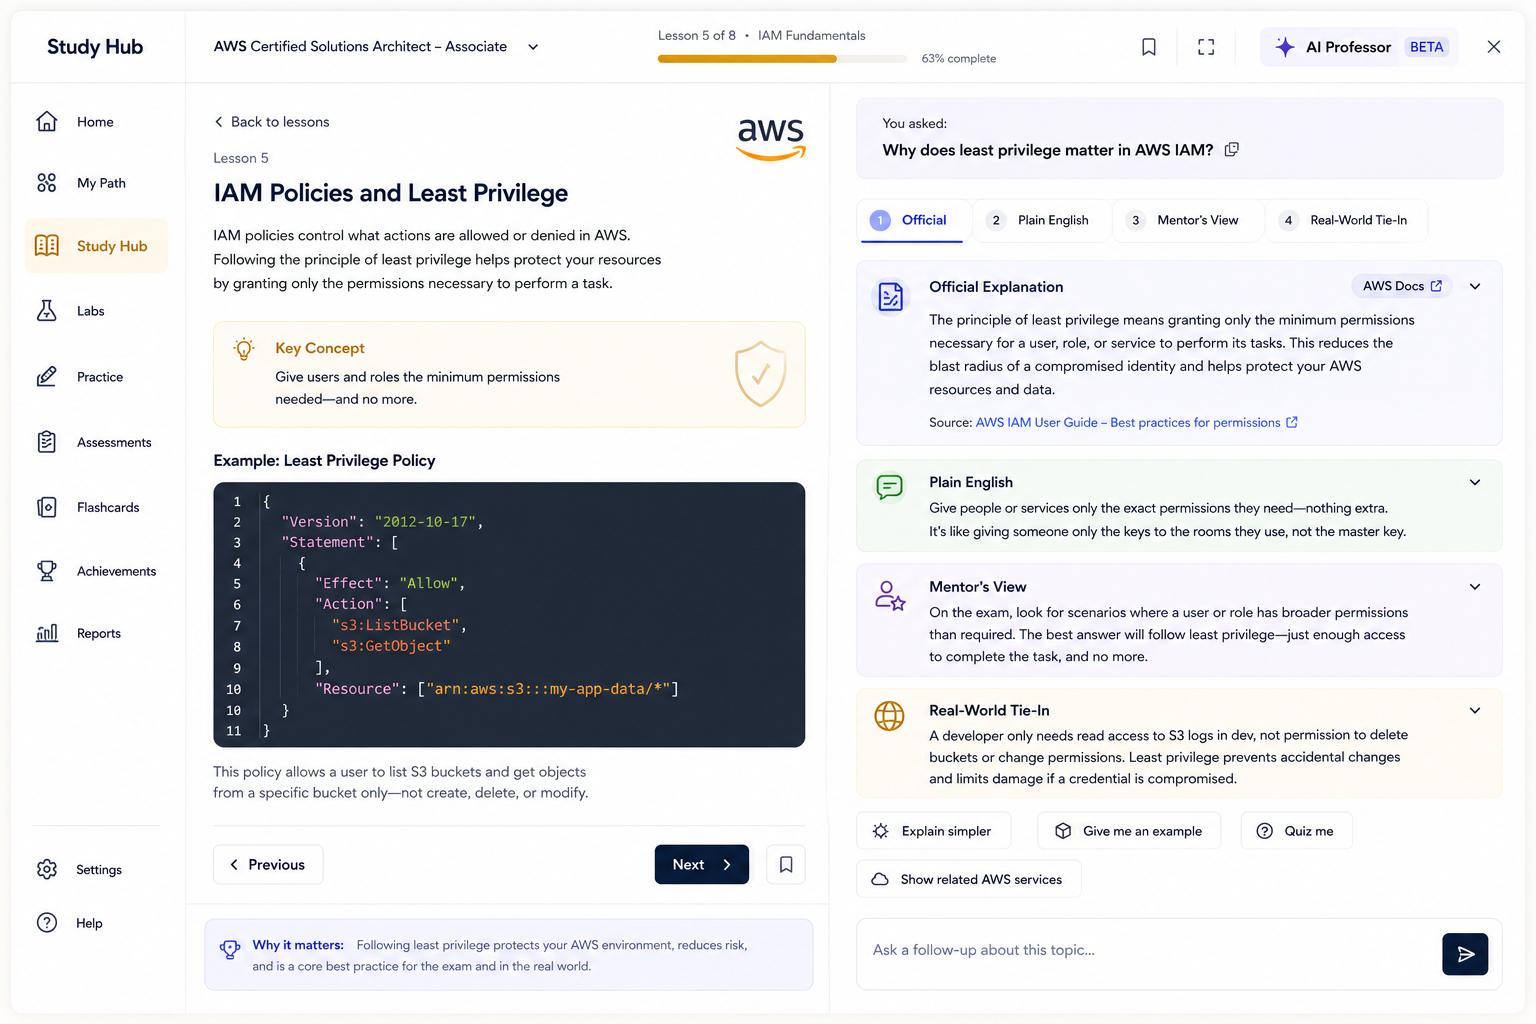Click the Next lesson button
The height and width of the screenshot is (1024, 1536).
[702, 864]
